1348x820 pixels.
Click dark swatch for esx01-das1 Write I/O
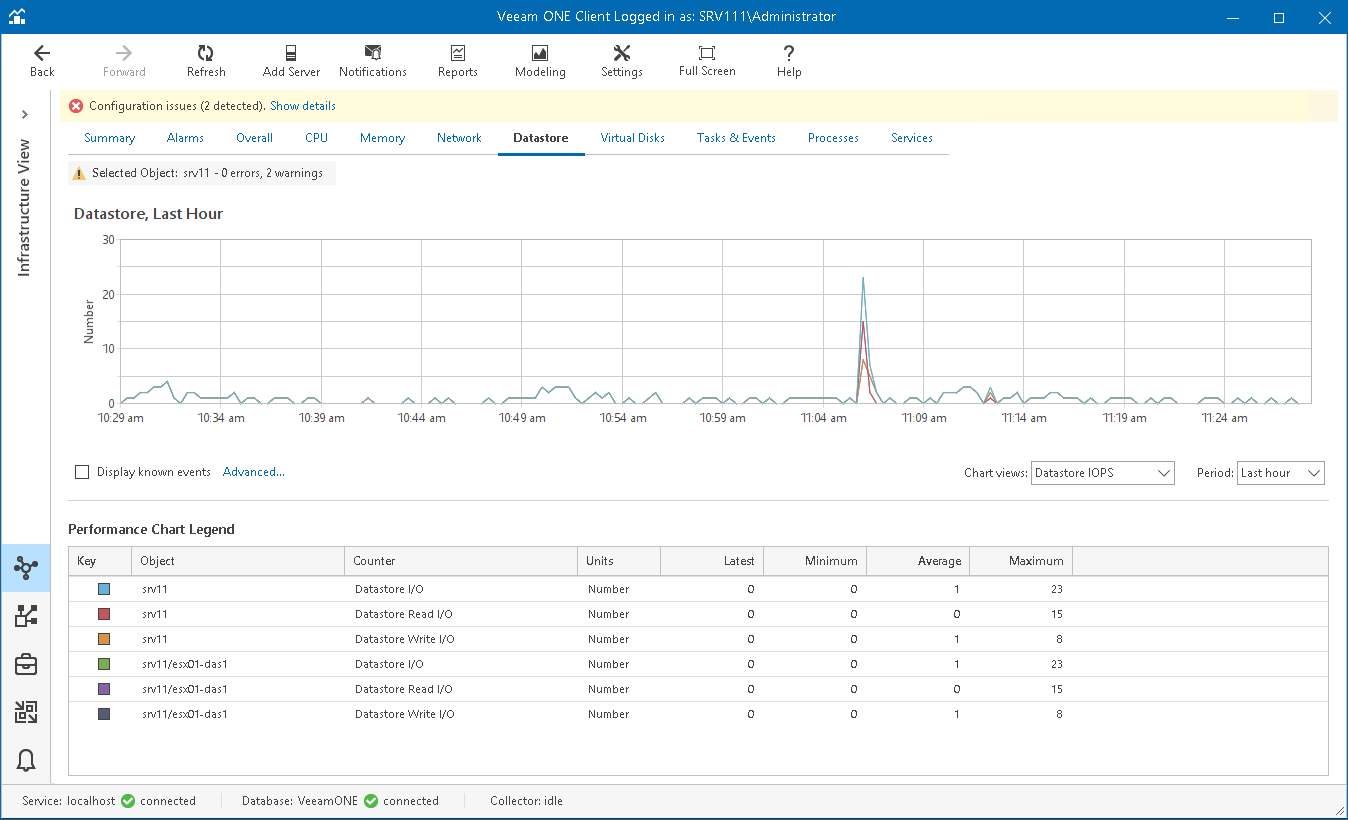[x=104, y=714]
